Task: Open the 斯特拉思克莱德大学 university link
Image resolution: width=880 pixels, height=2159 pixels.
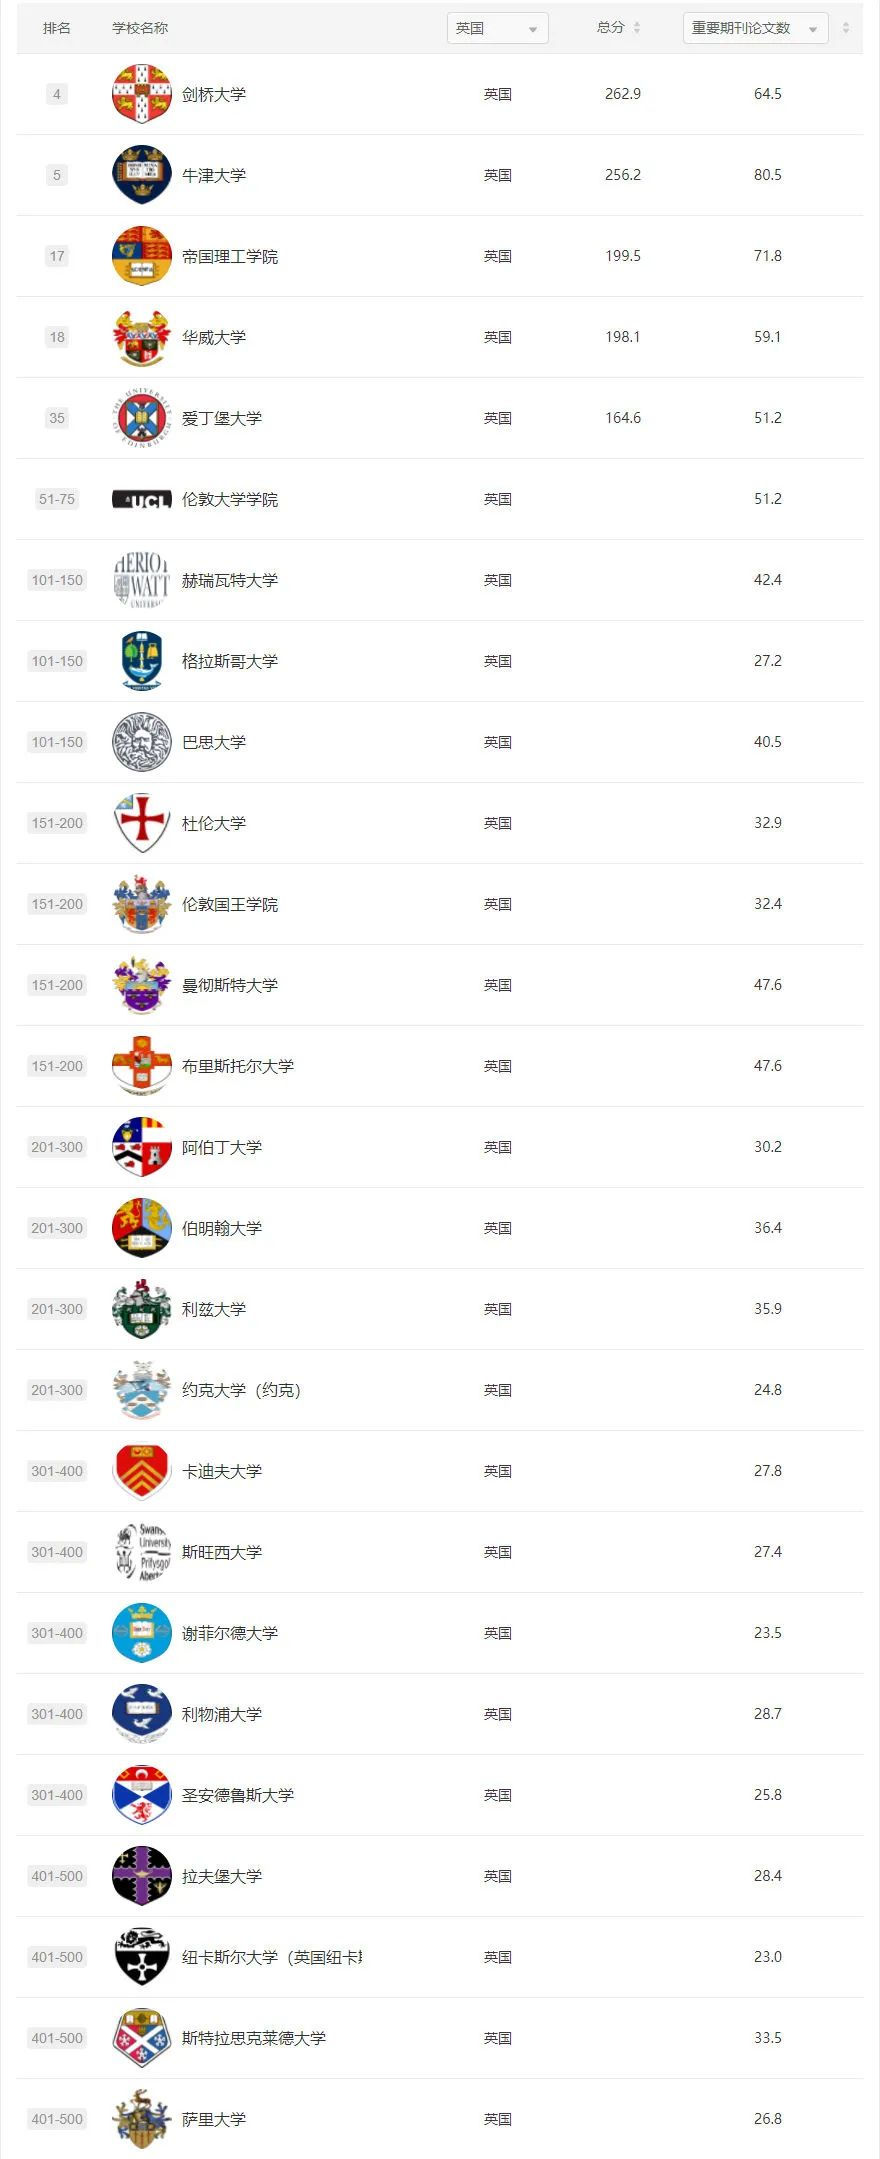Action: pos(254,2038)
